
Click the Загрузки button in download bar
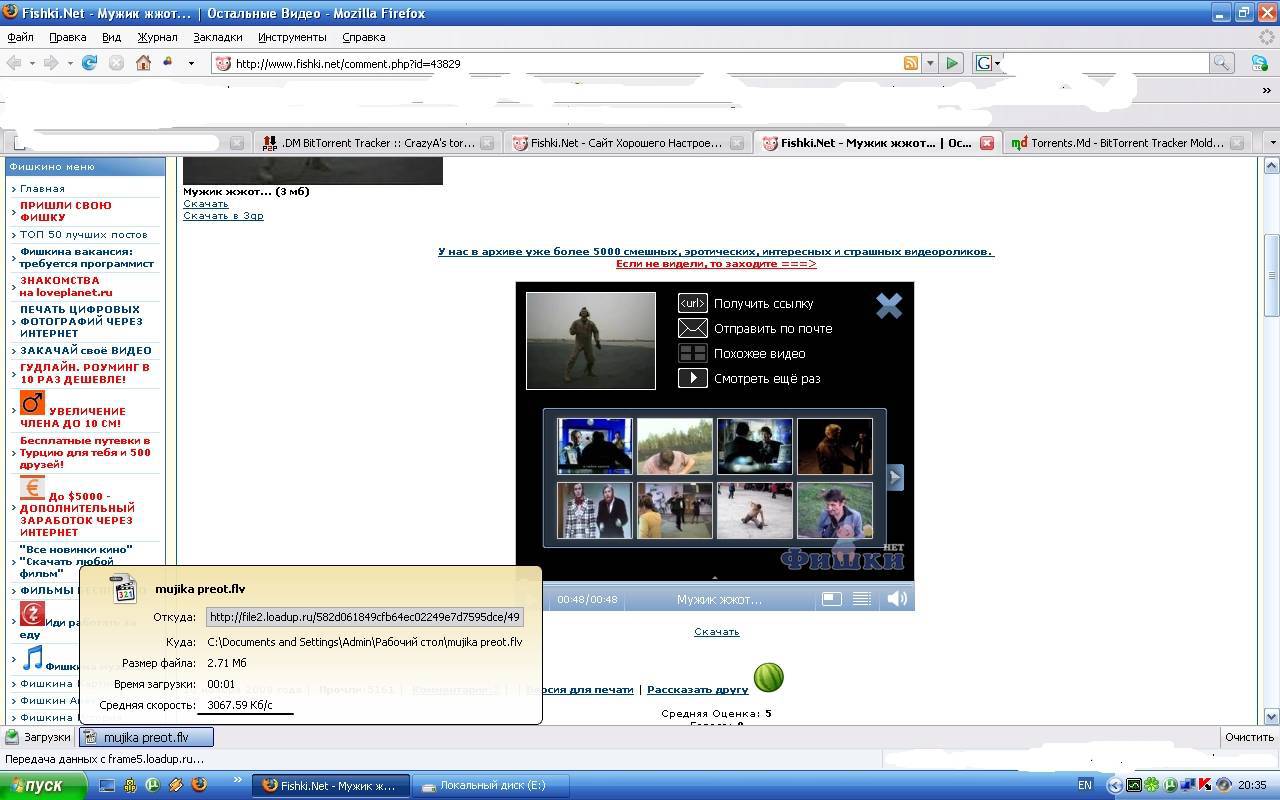pyautogui.click(x=39, y=737)
